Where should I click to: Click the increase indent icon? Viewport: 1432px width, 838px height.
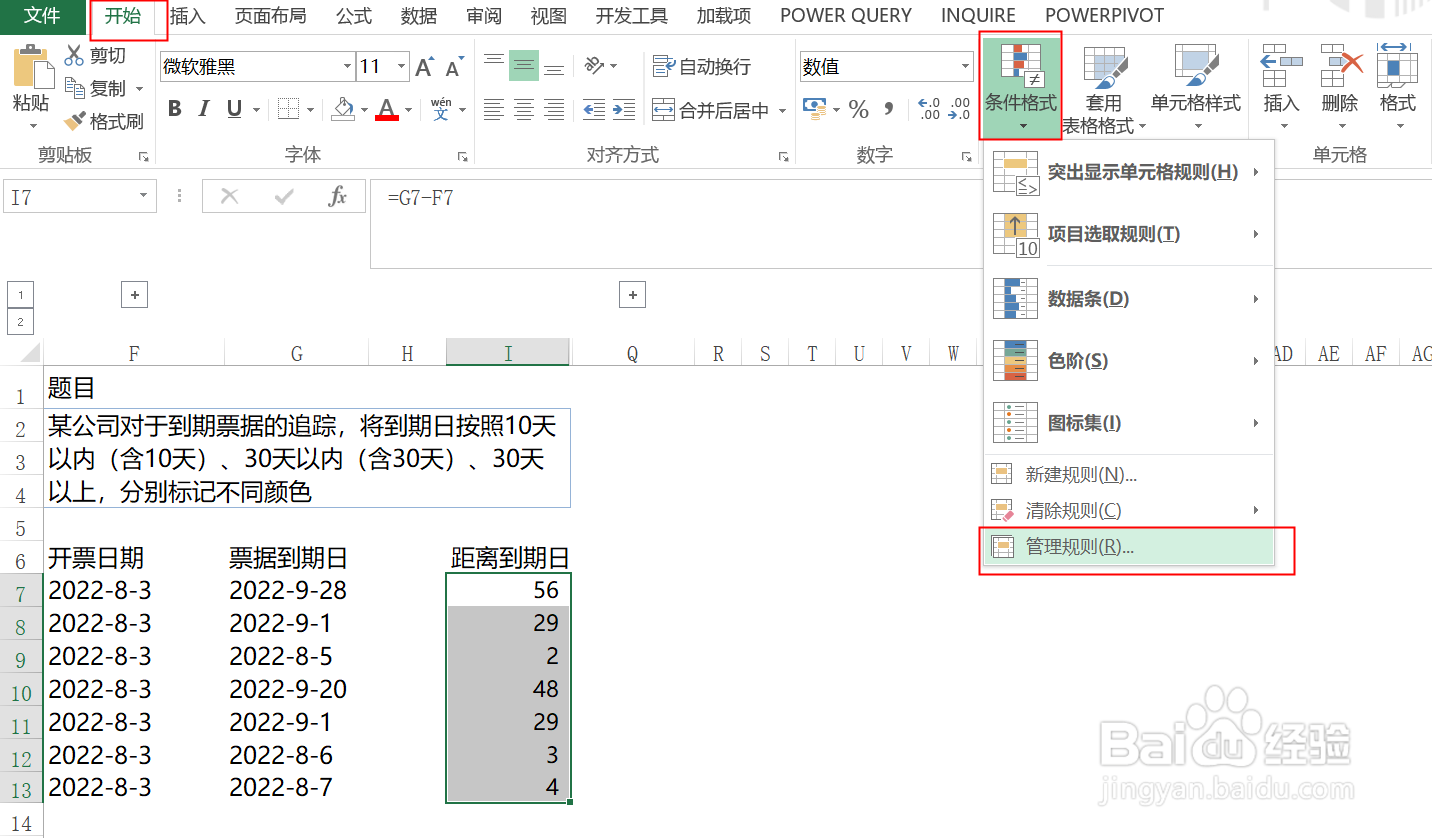click(x=624, y=109)
